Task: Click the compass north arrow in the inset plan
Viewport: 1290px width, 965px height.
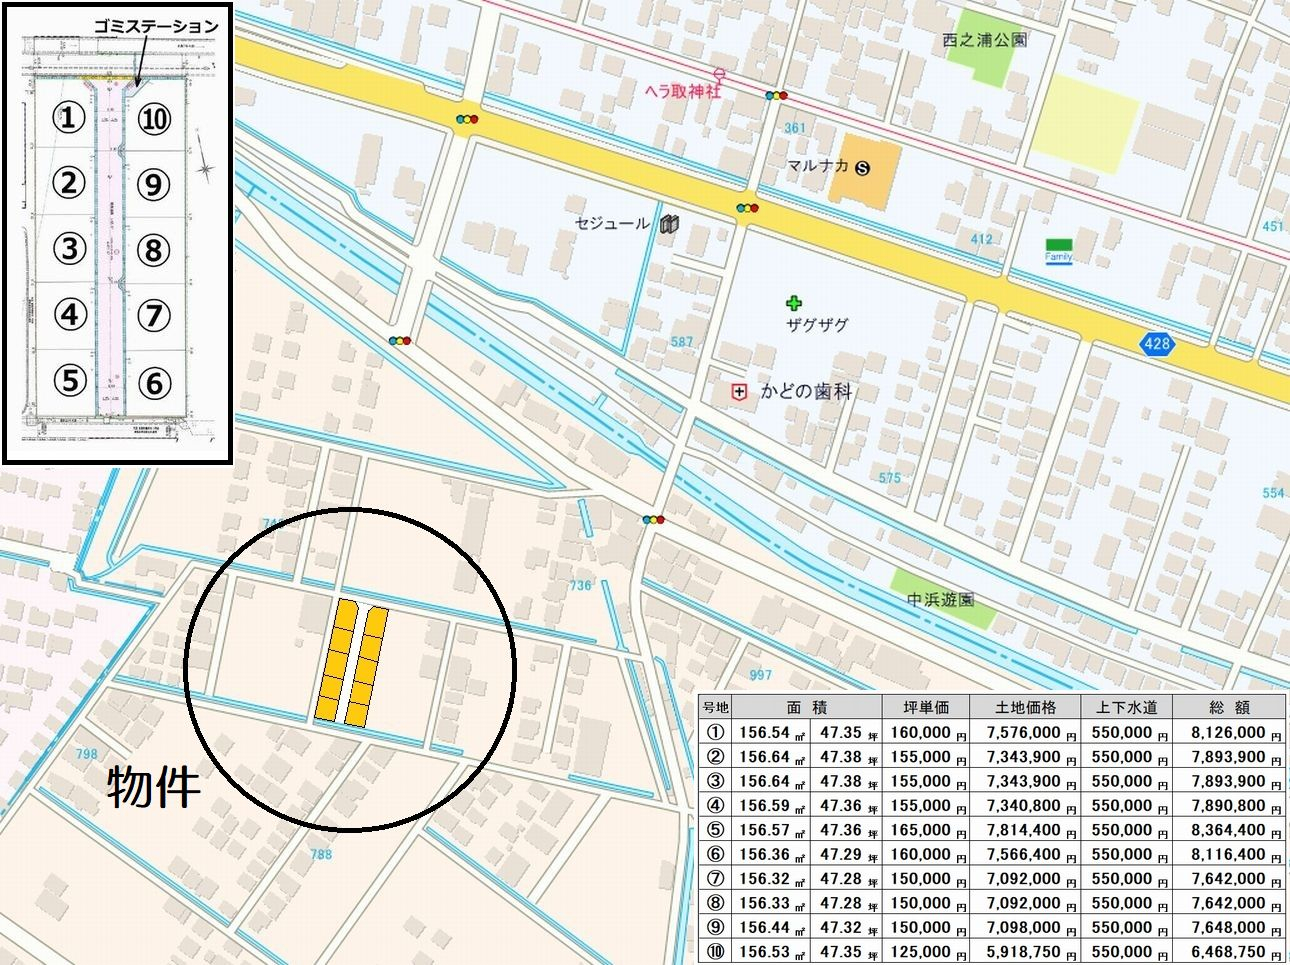Action: click(x=205, y=168)
